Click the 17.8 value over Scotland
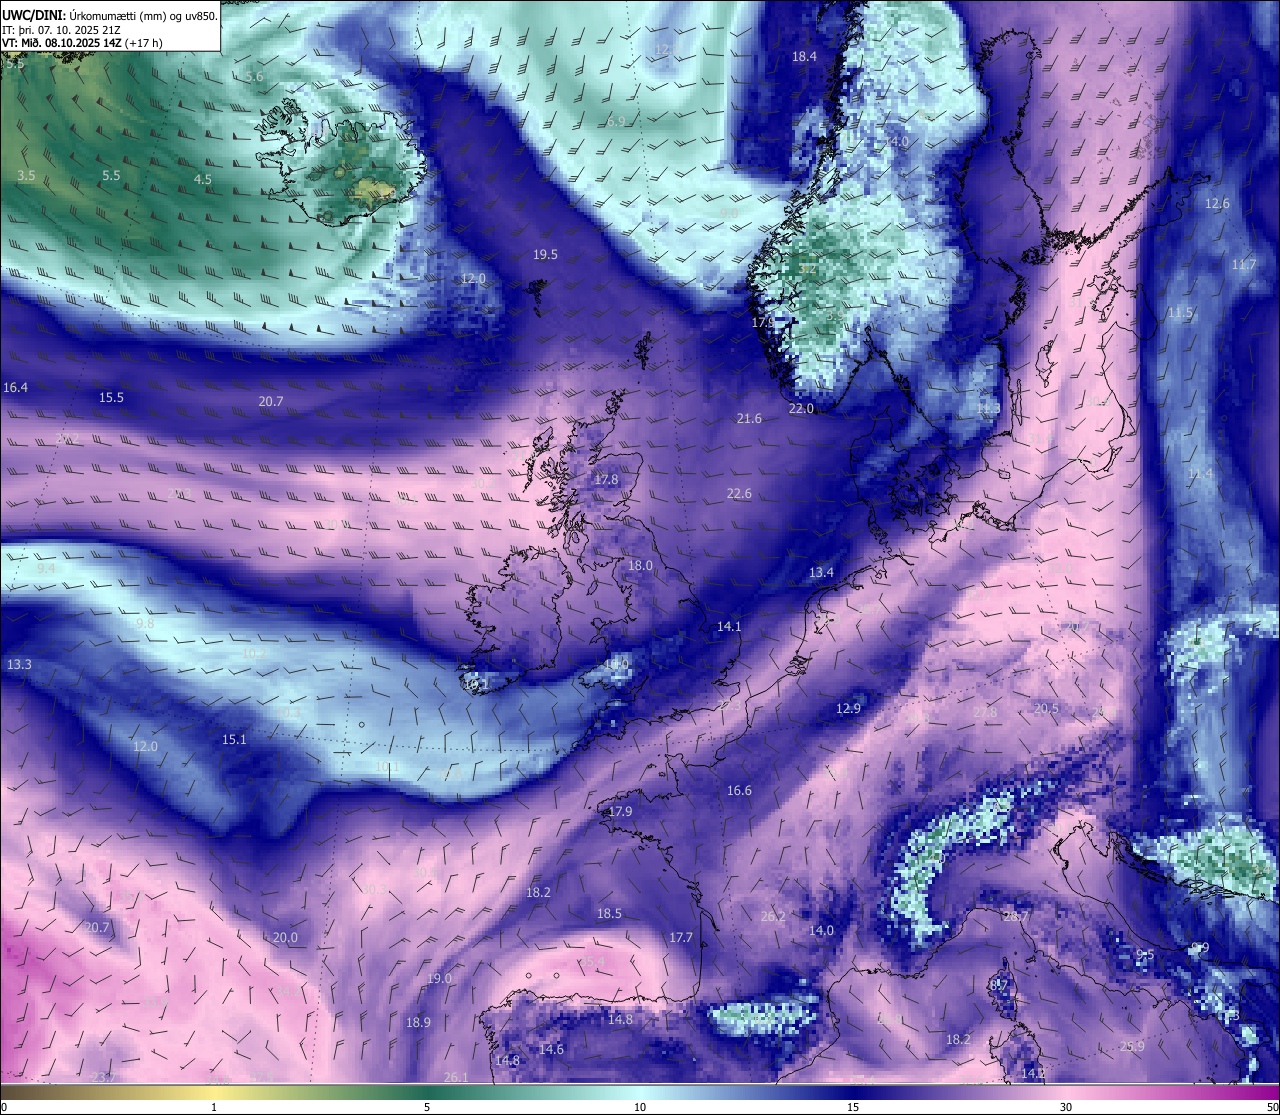Image resolution: width=1280 pixels, height=1115 pixels. pyautogui.click(x=606, y=480)
